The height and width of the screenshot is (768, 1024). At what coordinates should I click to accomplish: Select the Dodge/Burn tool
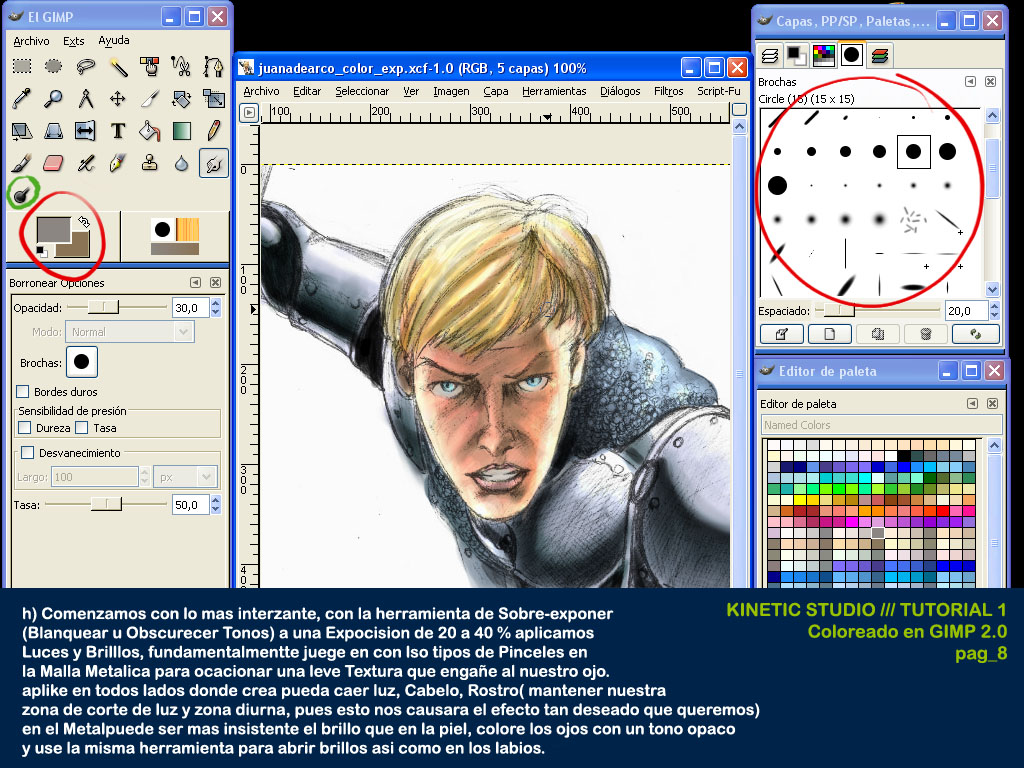(x=22, y=194)
